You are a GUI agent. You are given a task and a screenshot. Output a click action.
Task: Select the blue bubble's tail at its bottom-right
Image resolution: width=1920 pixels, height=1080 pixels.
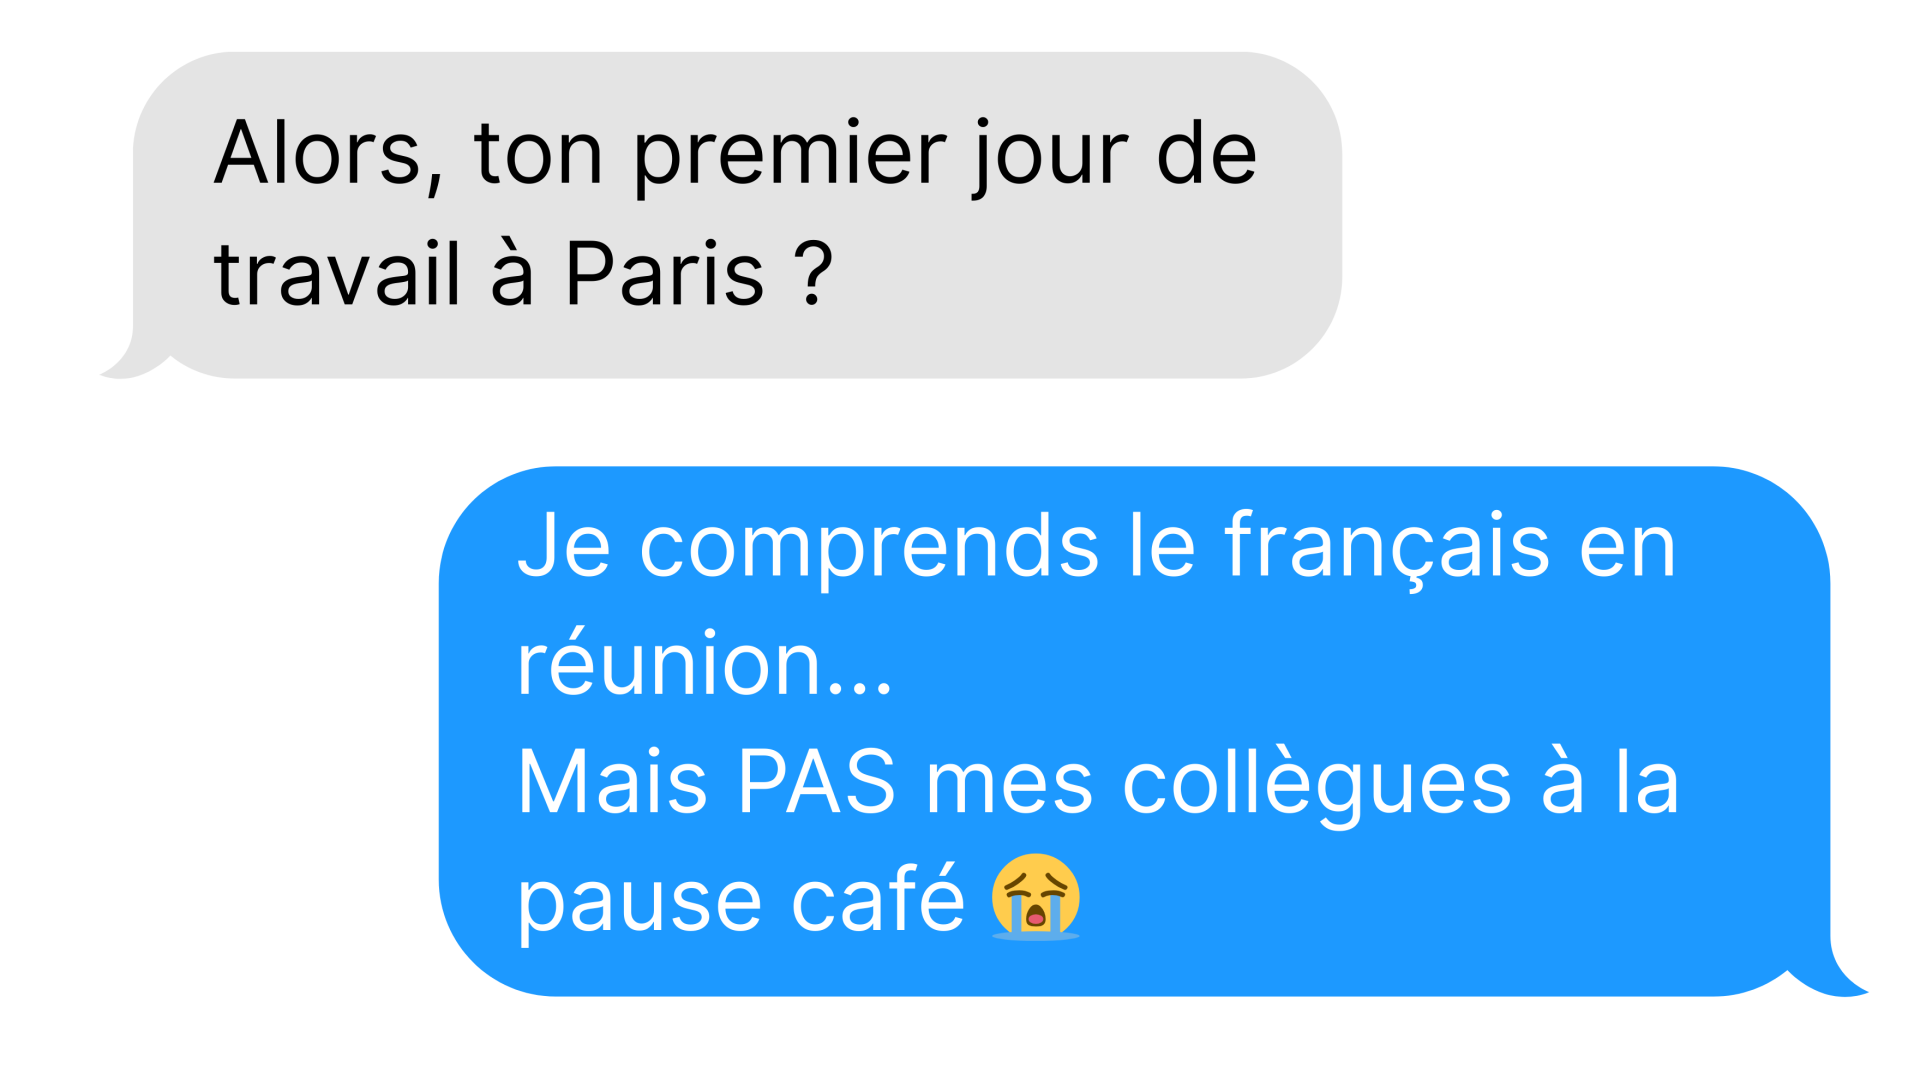pyautogui.click(x=1828, y=977)
